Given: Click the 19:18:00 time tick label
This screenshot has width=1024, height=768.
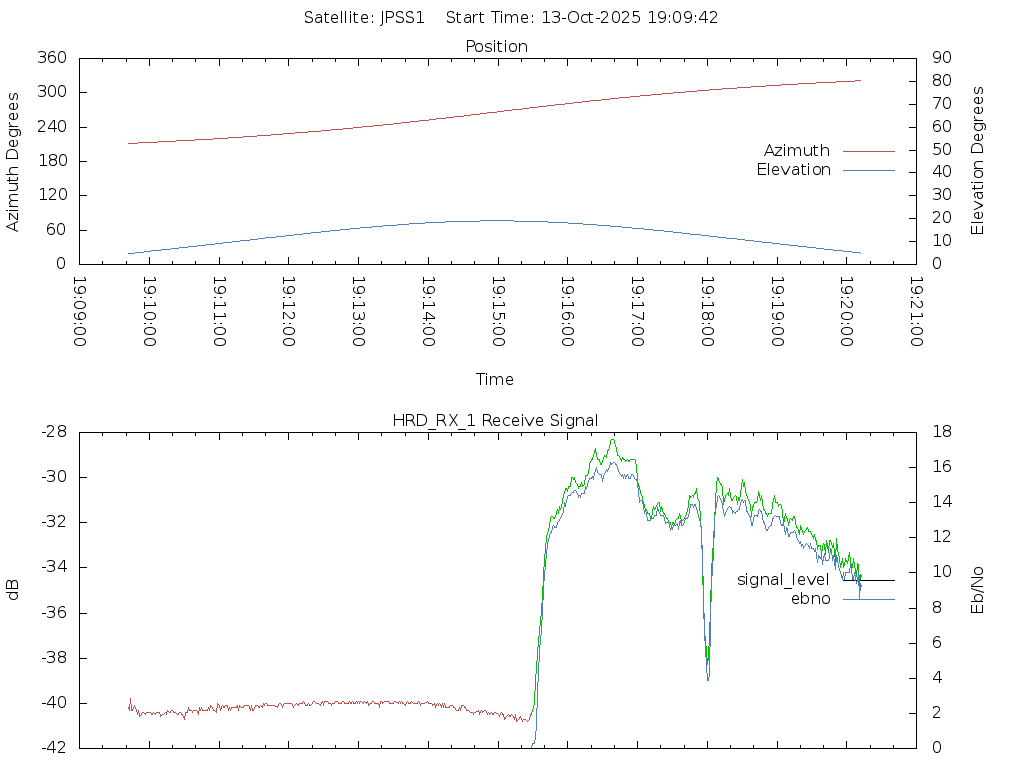Looking at the screenshot, I should (707, 312).
